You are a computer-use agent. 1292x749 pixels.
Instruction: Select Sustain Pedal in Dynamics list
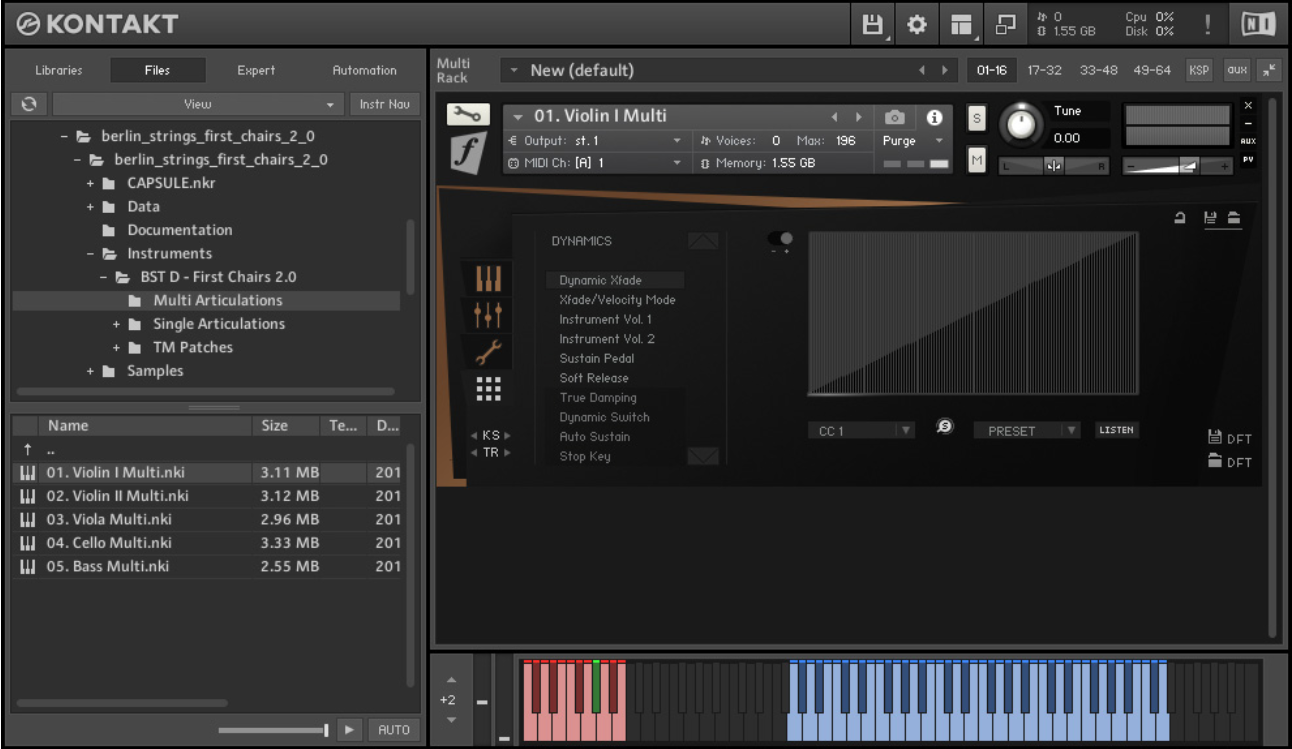click(596, 358)
